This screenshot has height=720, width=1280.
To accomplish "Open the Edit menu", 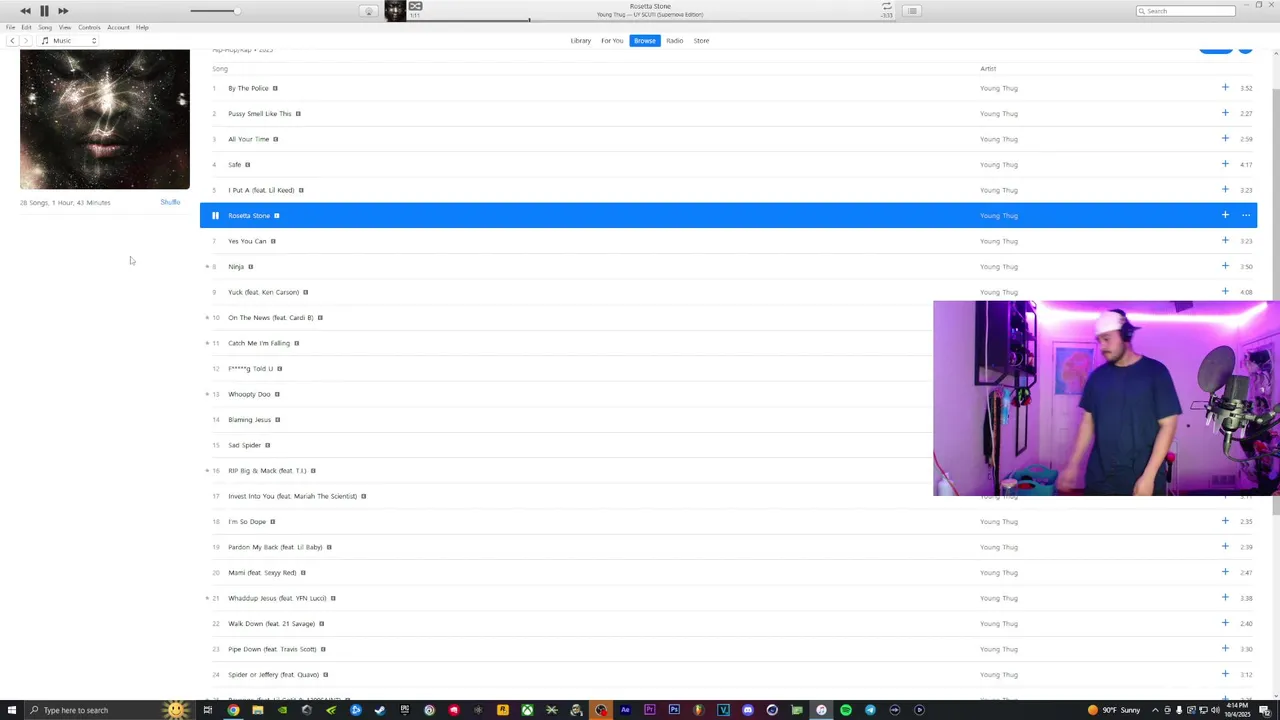I will [x=26, y=27].
